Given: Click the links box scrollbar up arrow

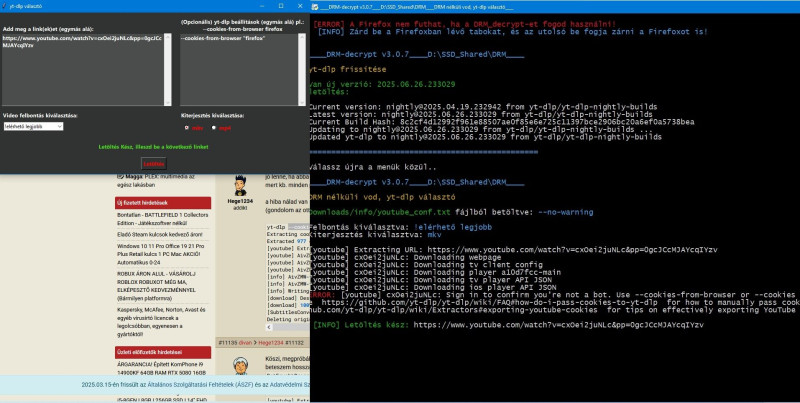Looking at the screenshot, I should (x=168, y=37).
